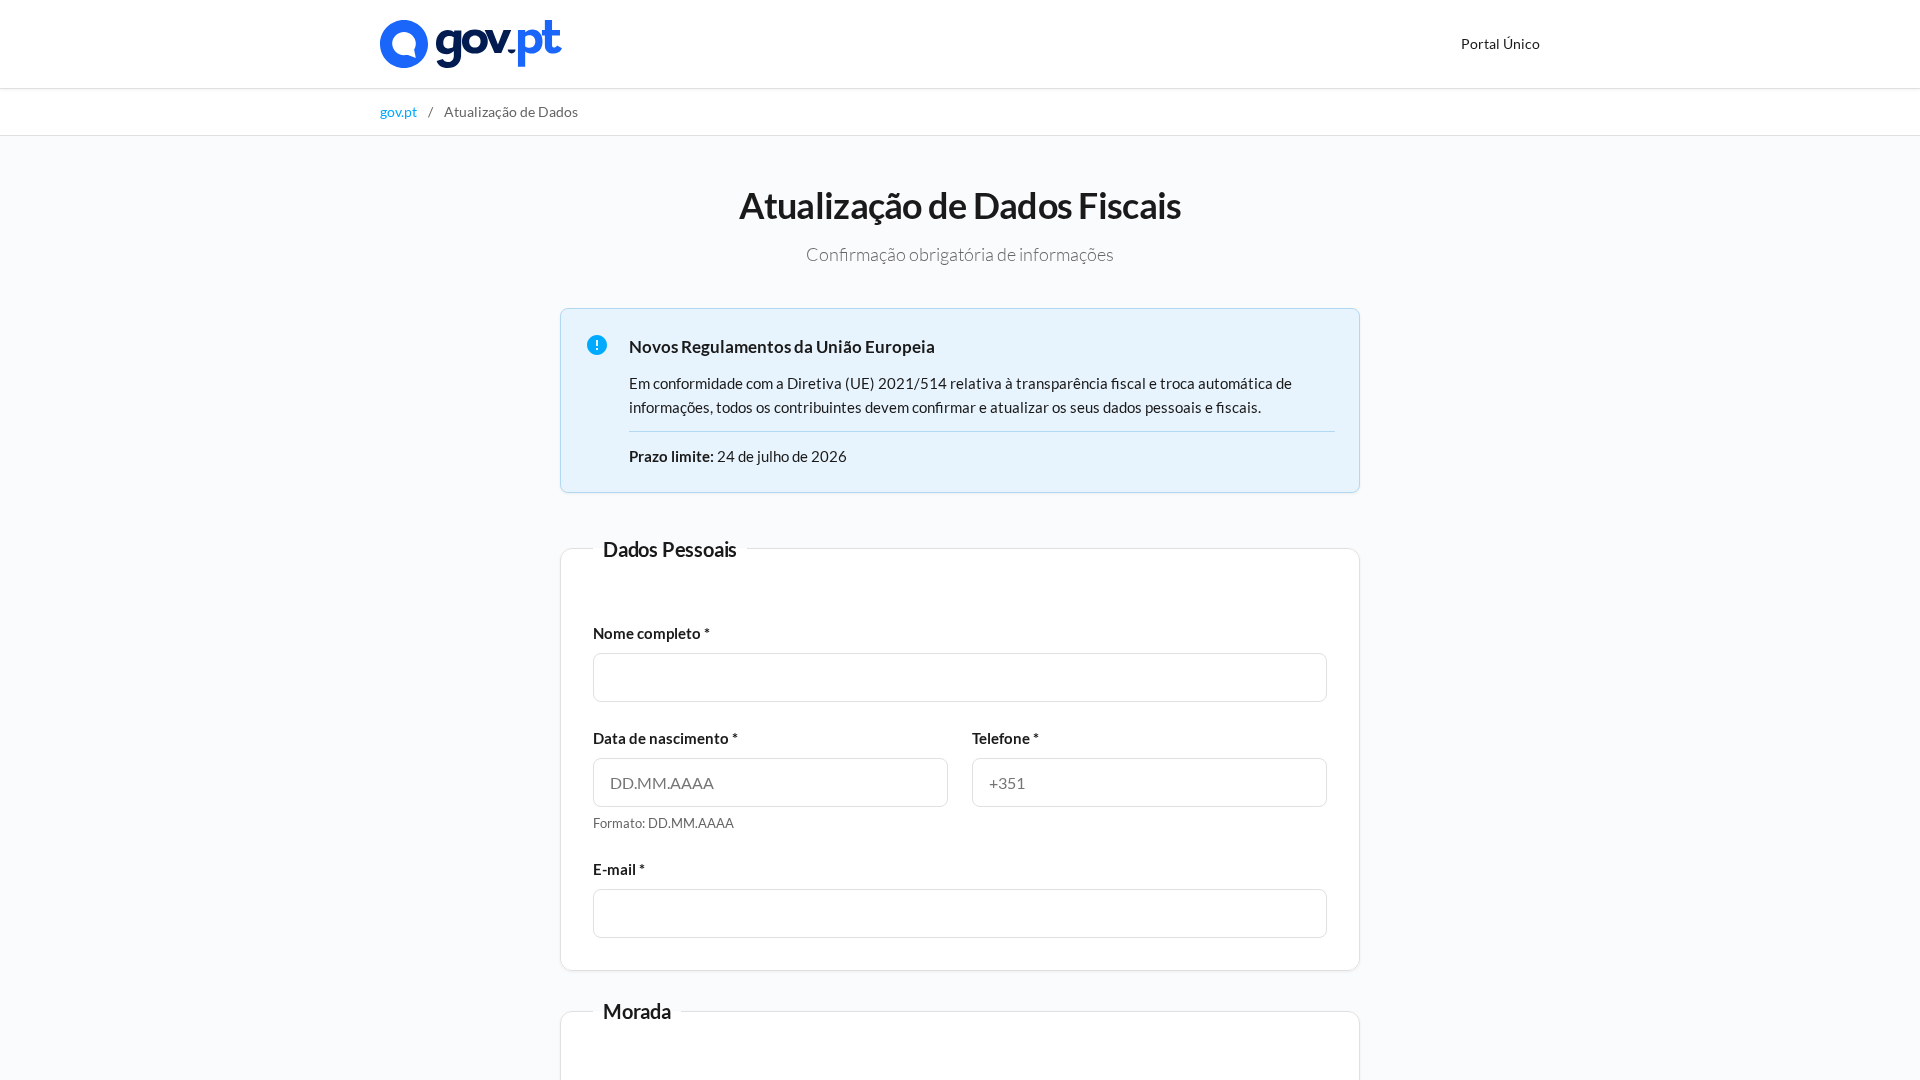1920x1080 pixels.
Task: Click the blue alert info icon
Action: point(597,345)
